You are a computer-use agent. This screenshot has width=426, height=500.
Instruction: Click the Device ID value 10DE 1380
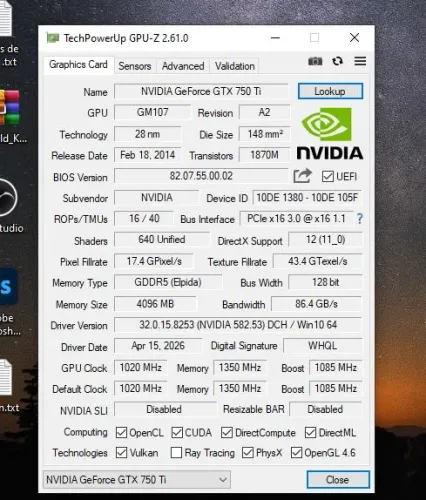(307, 197)
